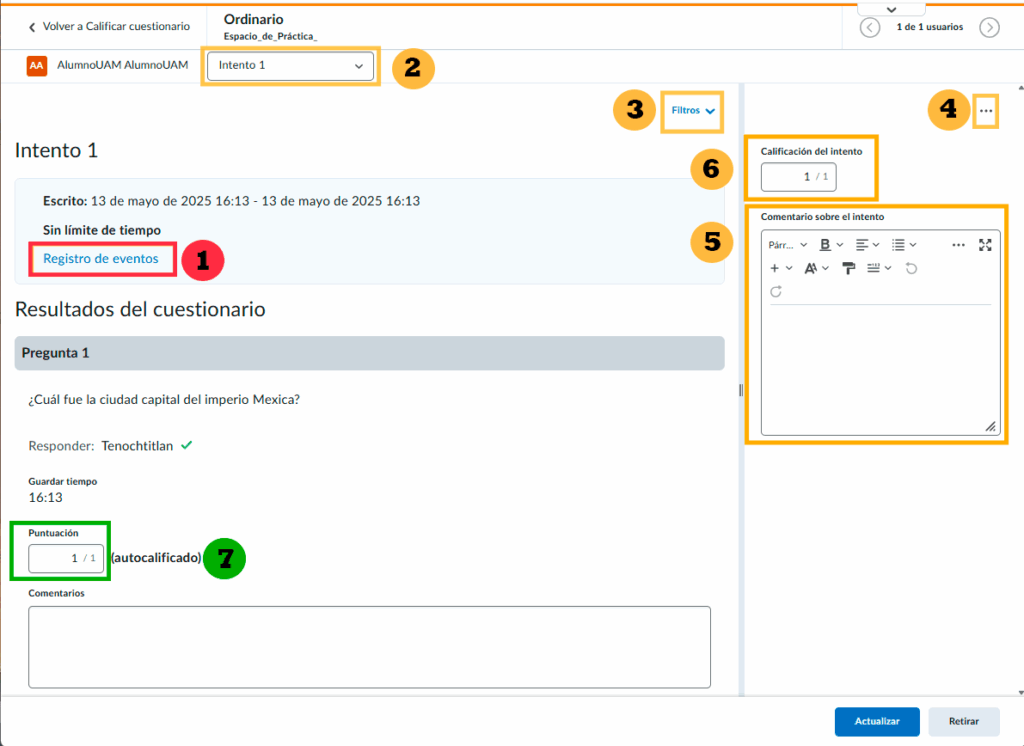1024x746 pixels.
Task: Open the three-dot options menu above Calificación
Action: tap(986, 112)
